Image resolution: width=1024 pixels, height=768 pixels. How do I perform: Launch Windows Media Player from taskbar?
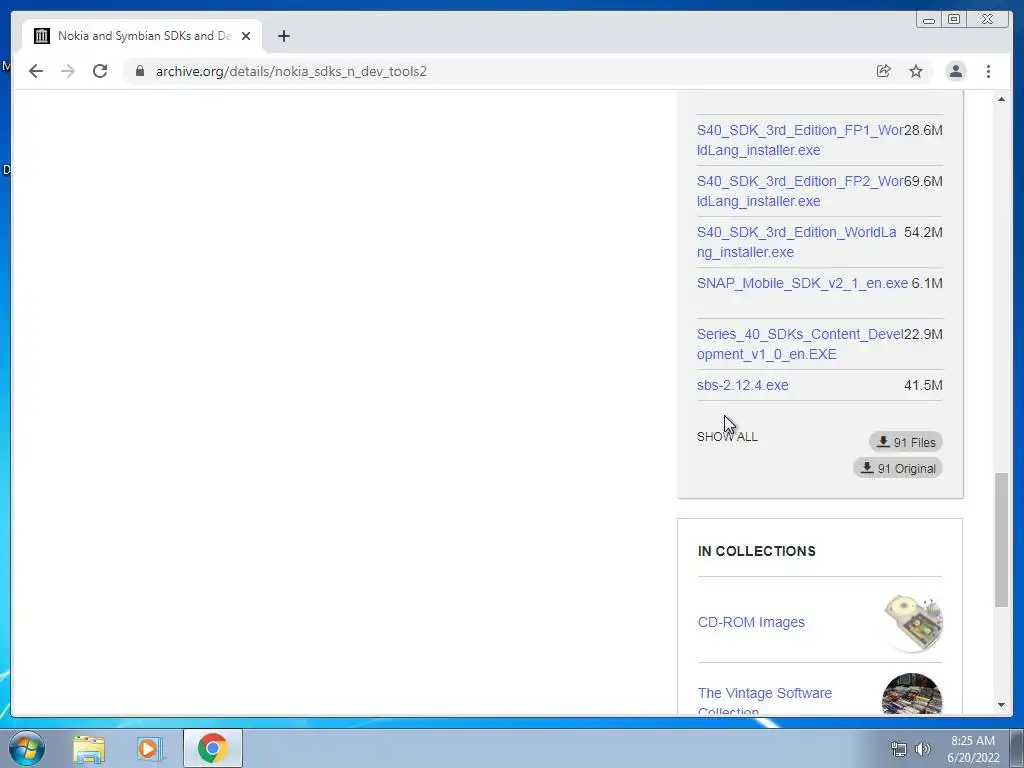(150, 748)
